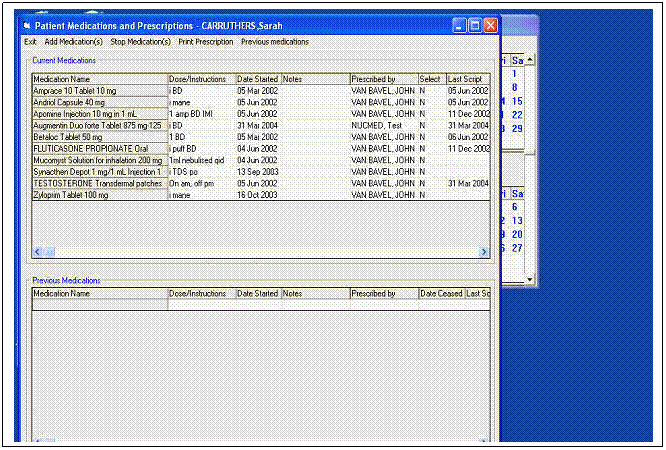Screen dimensions: 666x450
Task: Click the application icon in the title bar
Action: point(28,24)
